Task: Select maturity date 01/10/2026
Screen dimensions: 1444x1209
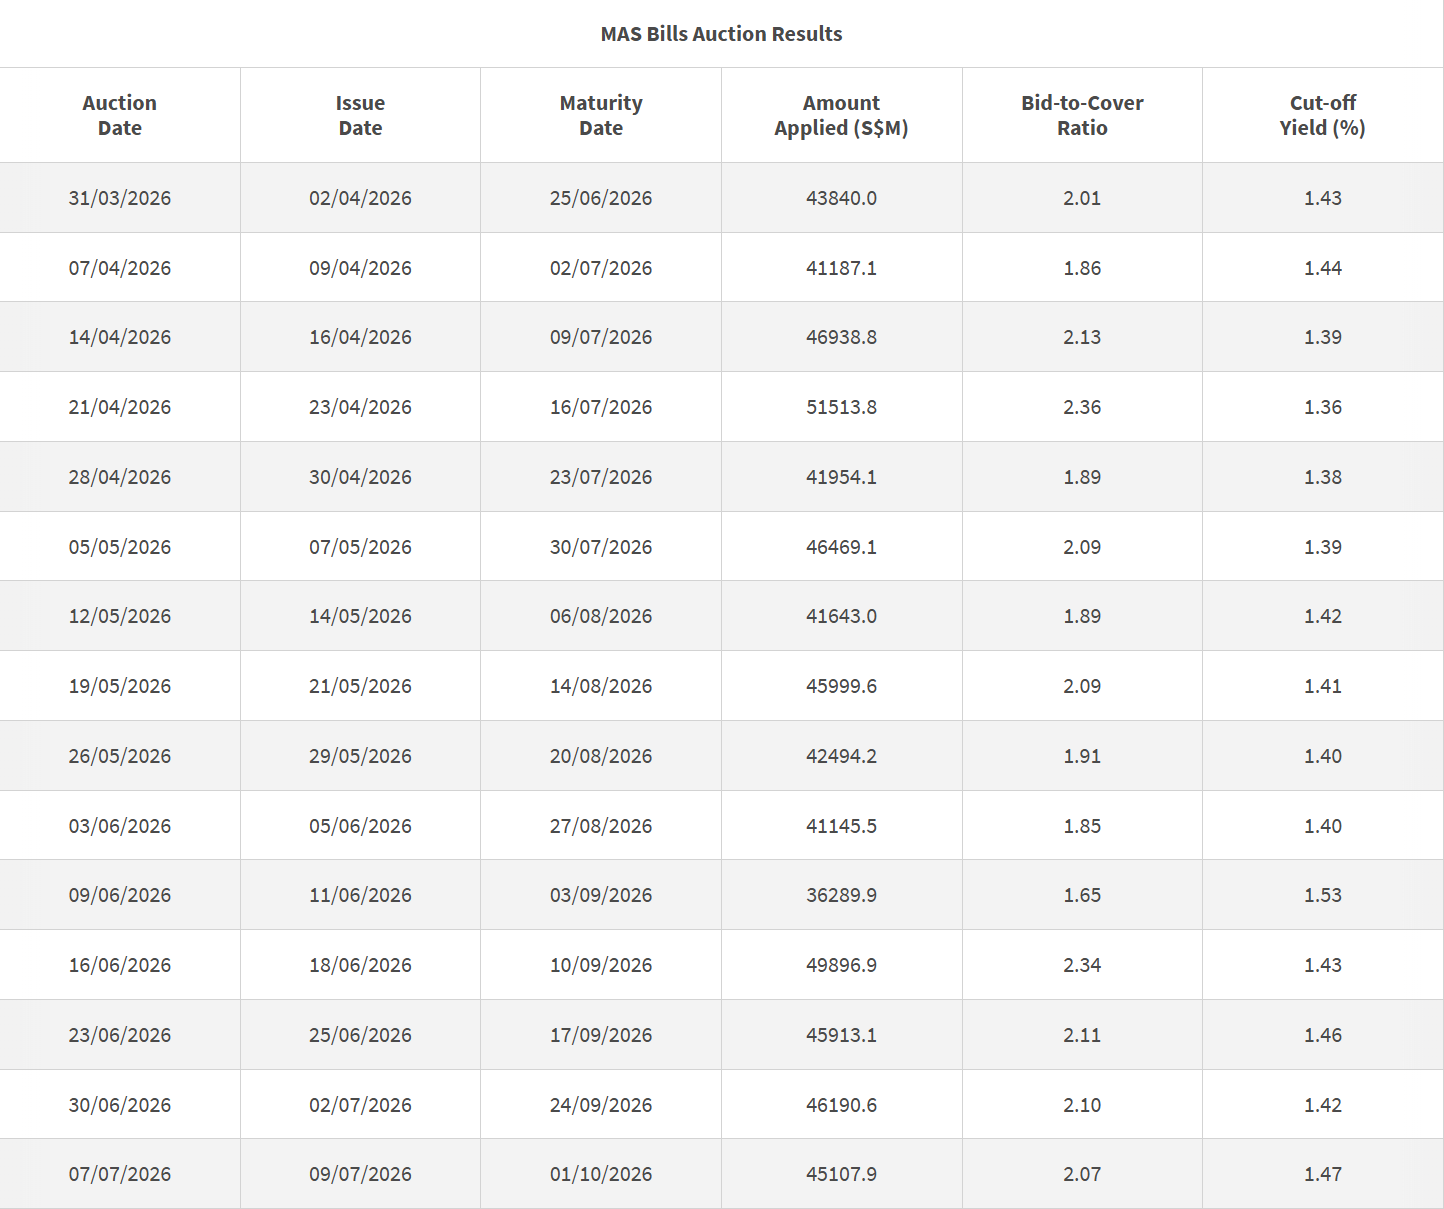Action: tap(601, 1174)
